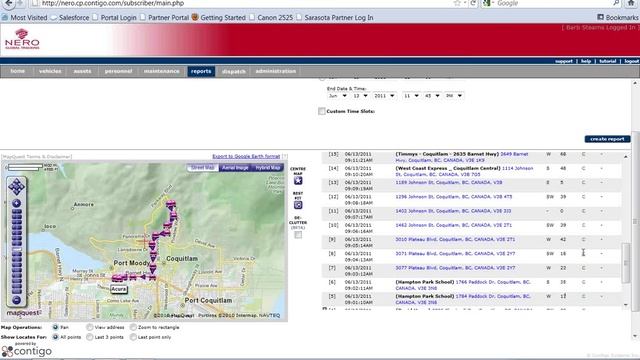Click the bookmark star in address bar
The height and width of the screenshot is (360, 640).
click(457, 3)
